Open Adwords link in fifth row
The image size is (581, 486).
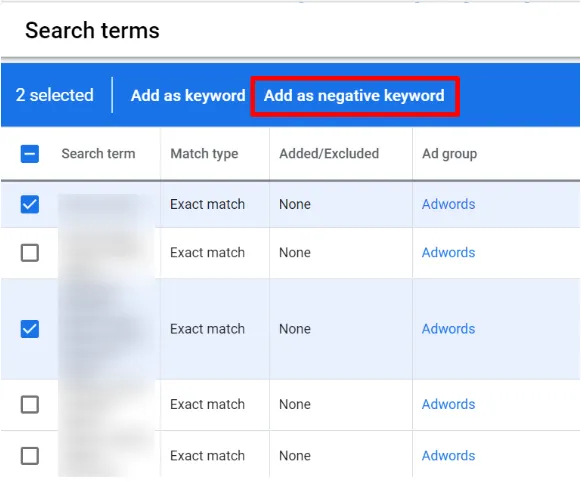click(448, 456)
